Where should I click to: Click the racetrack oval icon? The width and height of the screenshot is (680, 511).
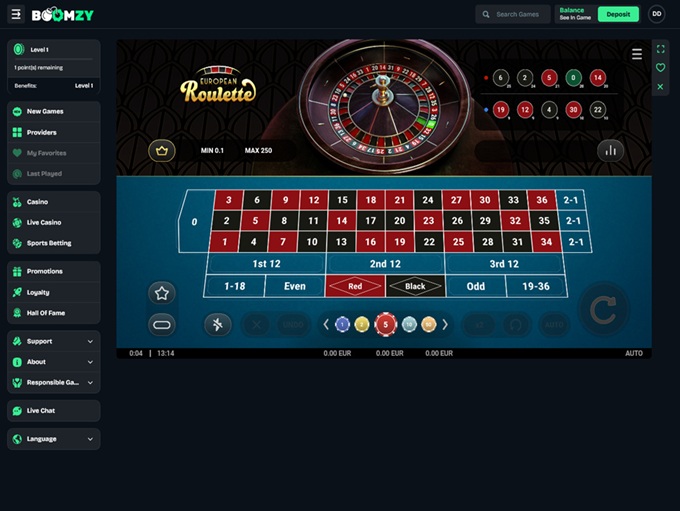162,325
